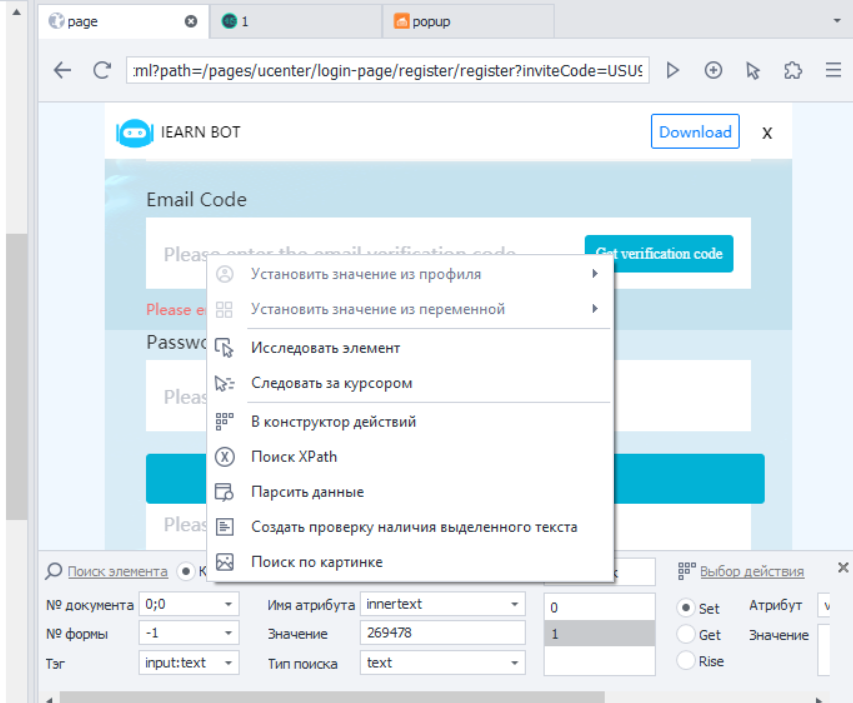853x703 pixels.
Task: Click the text check document icon
Action: coord(225,527)
